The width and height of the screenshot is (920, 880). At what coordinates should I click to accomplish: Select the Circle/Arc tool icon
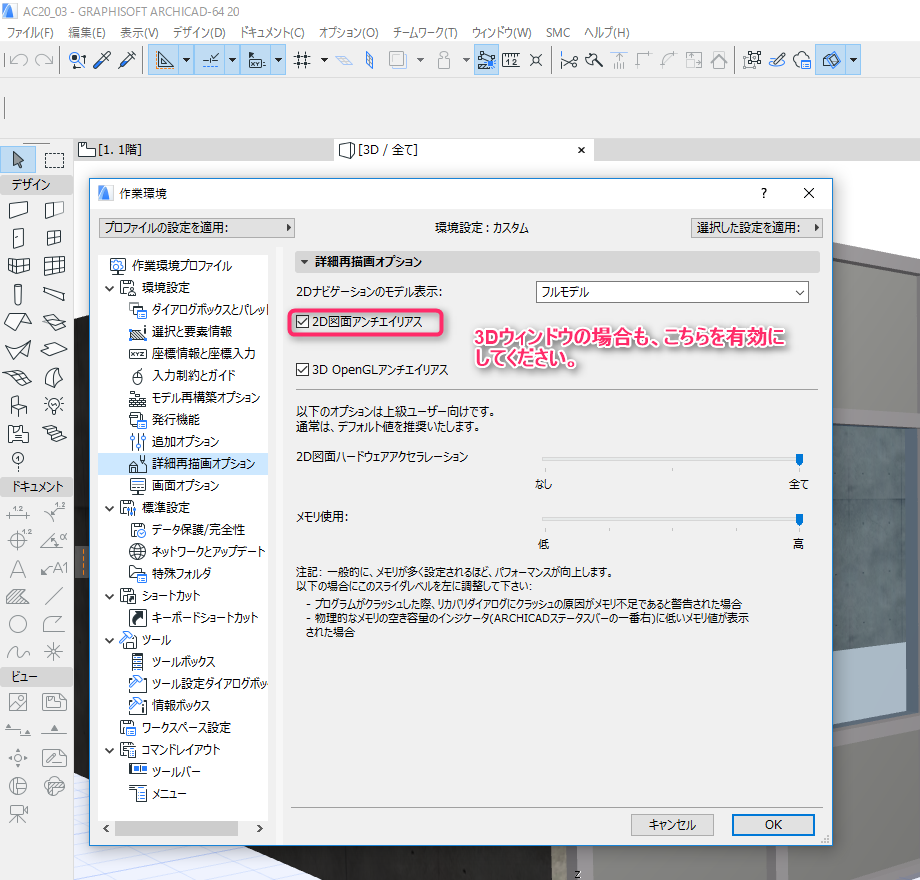click(x=18, y=624)
